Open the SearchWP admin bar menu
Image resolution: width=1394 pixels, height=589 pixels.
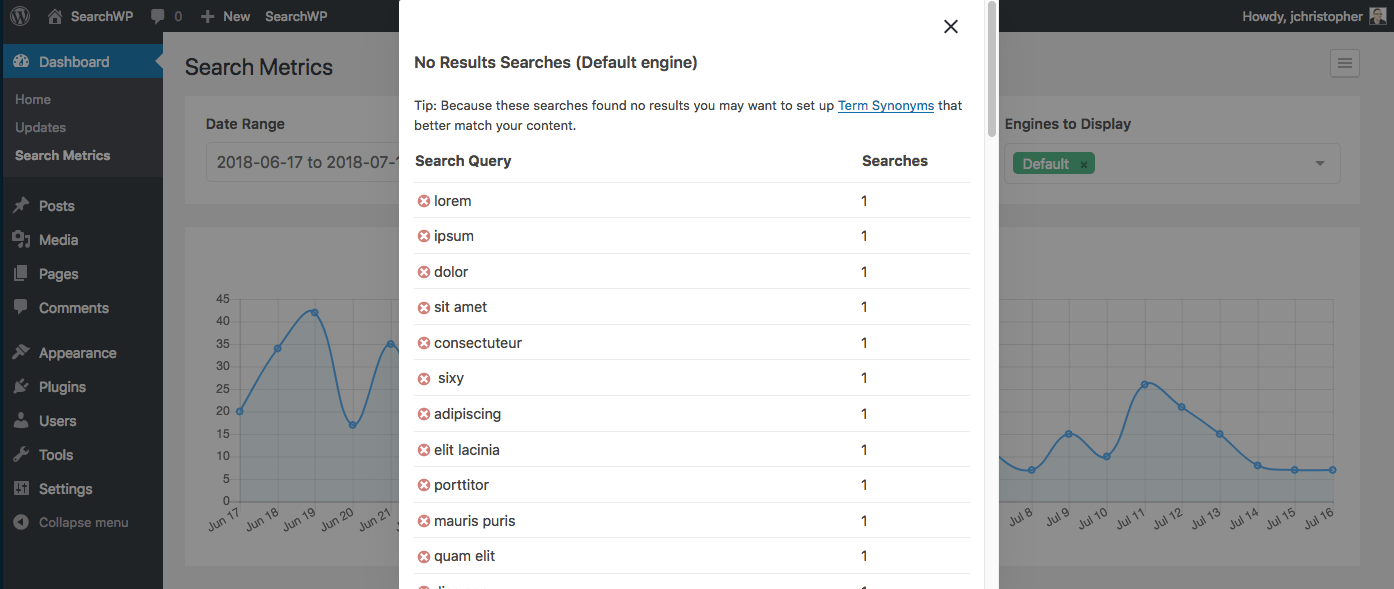(x=295, y=16)
